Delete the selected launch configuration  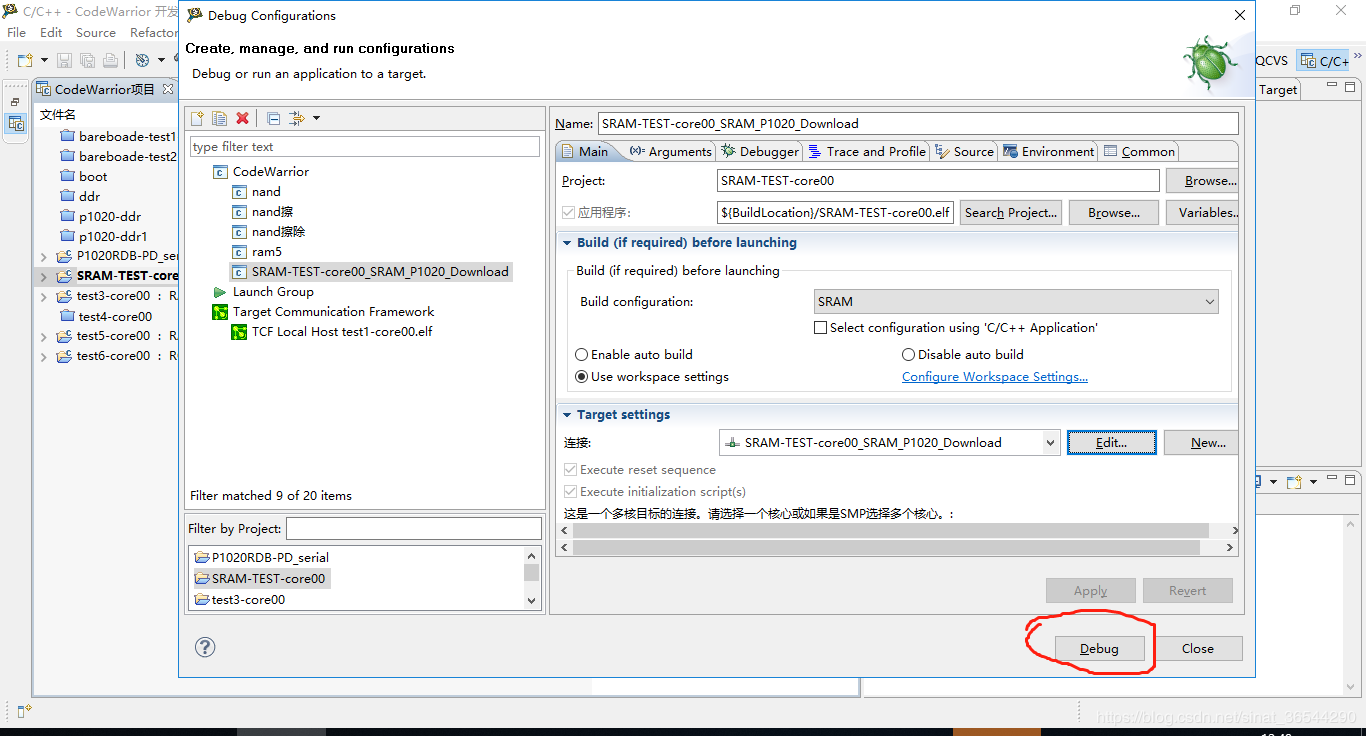(242, 118)
